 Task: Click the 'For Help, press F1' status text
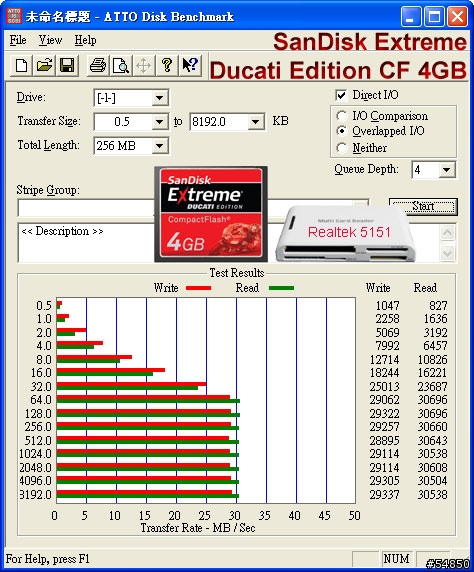pos(47,559)
